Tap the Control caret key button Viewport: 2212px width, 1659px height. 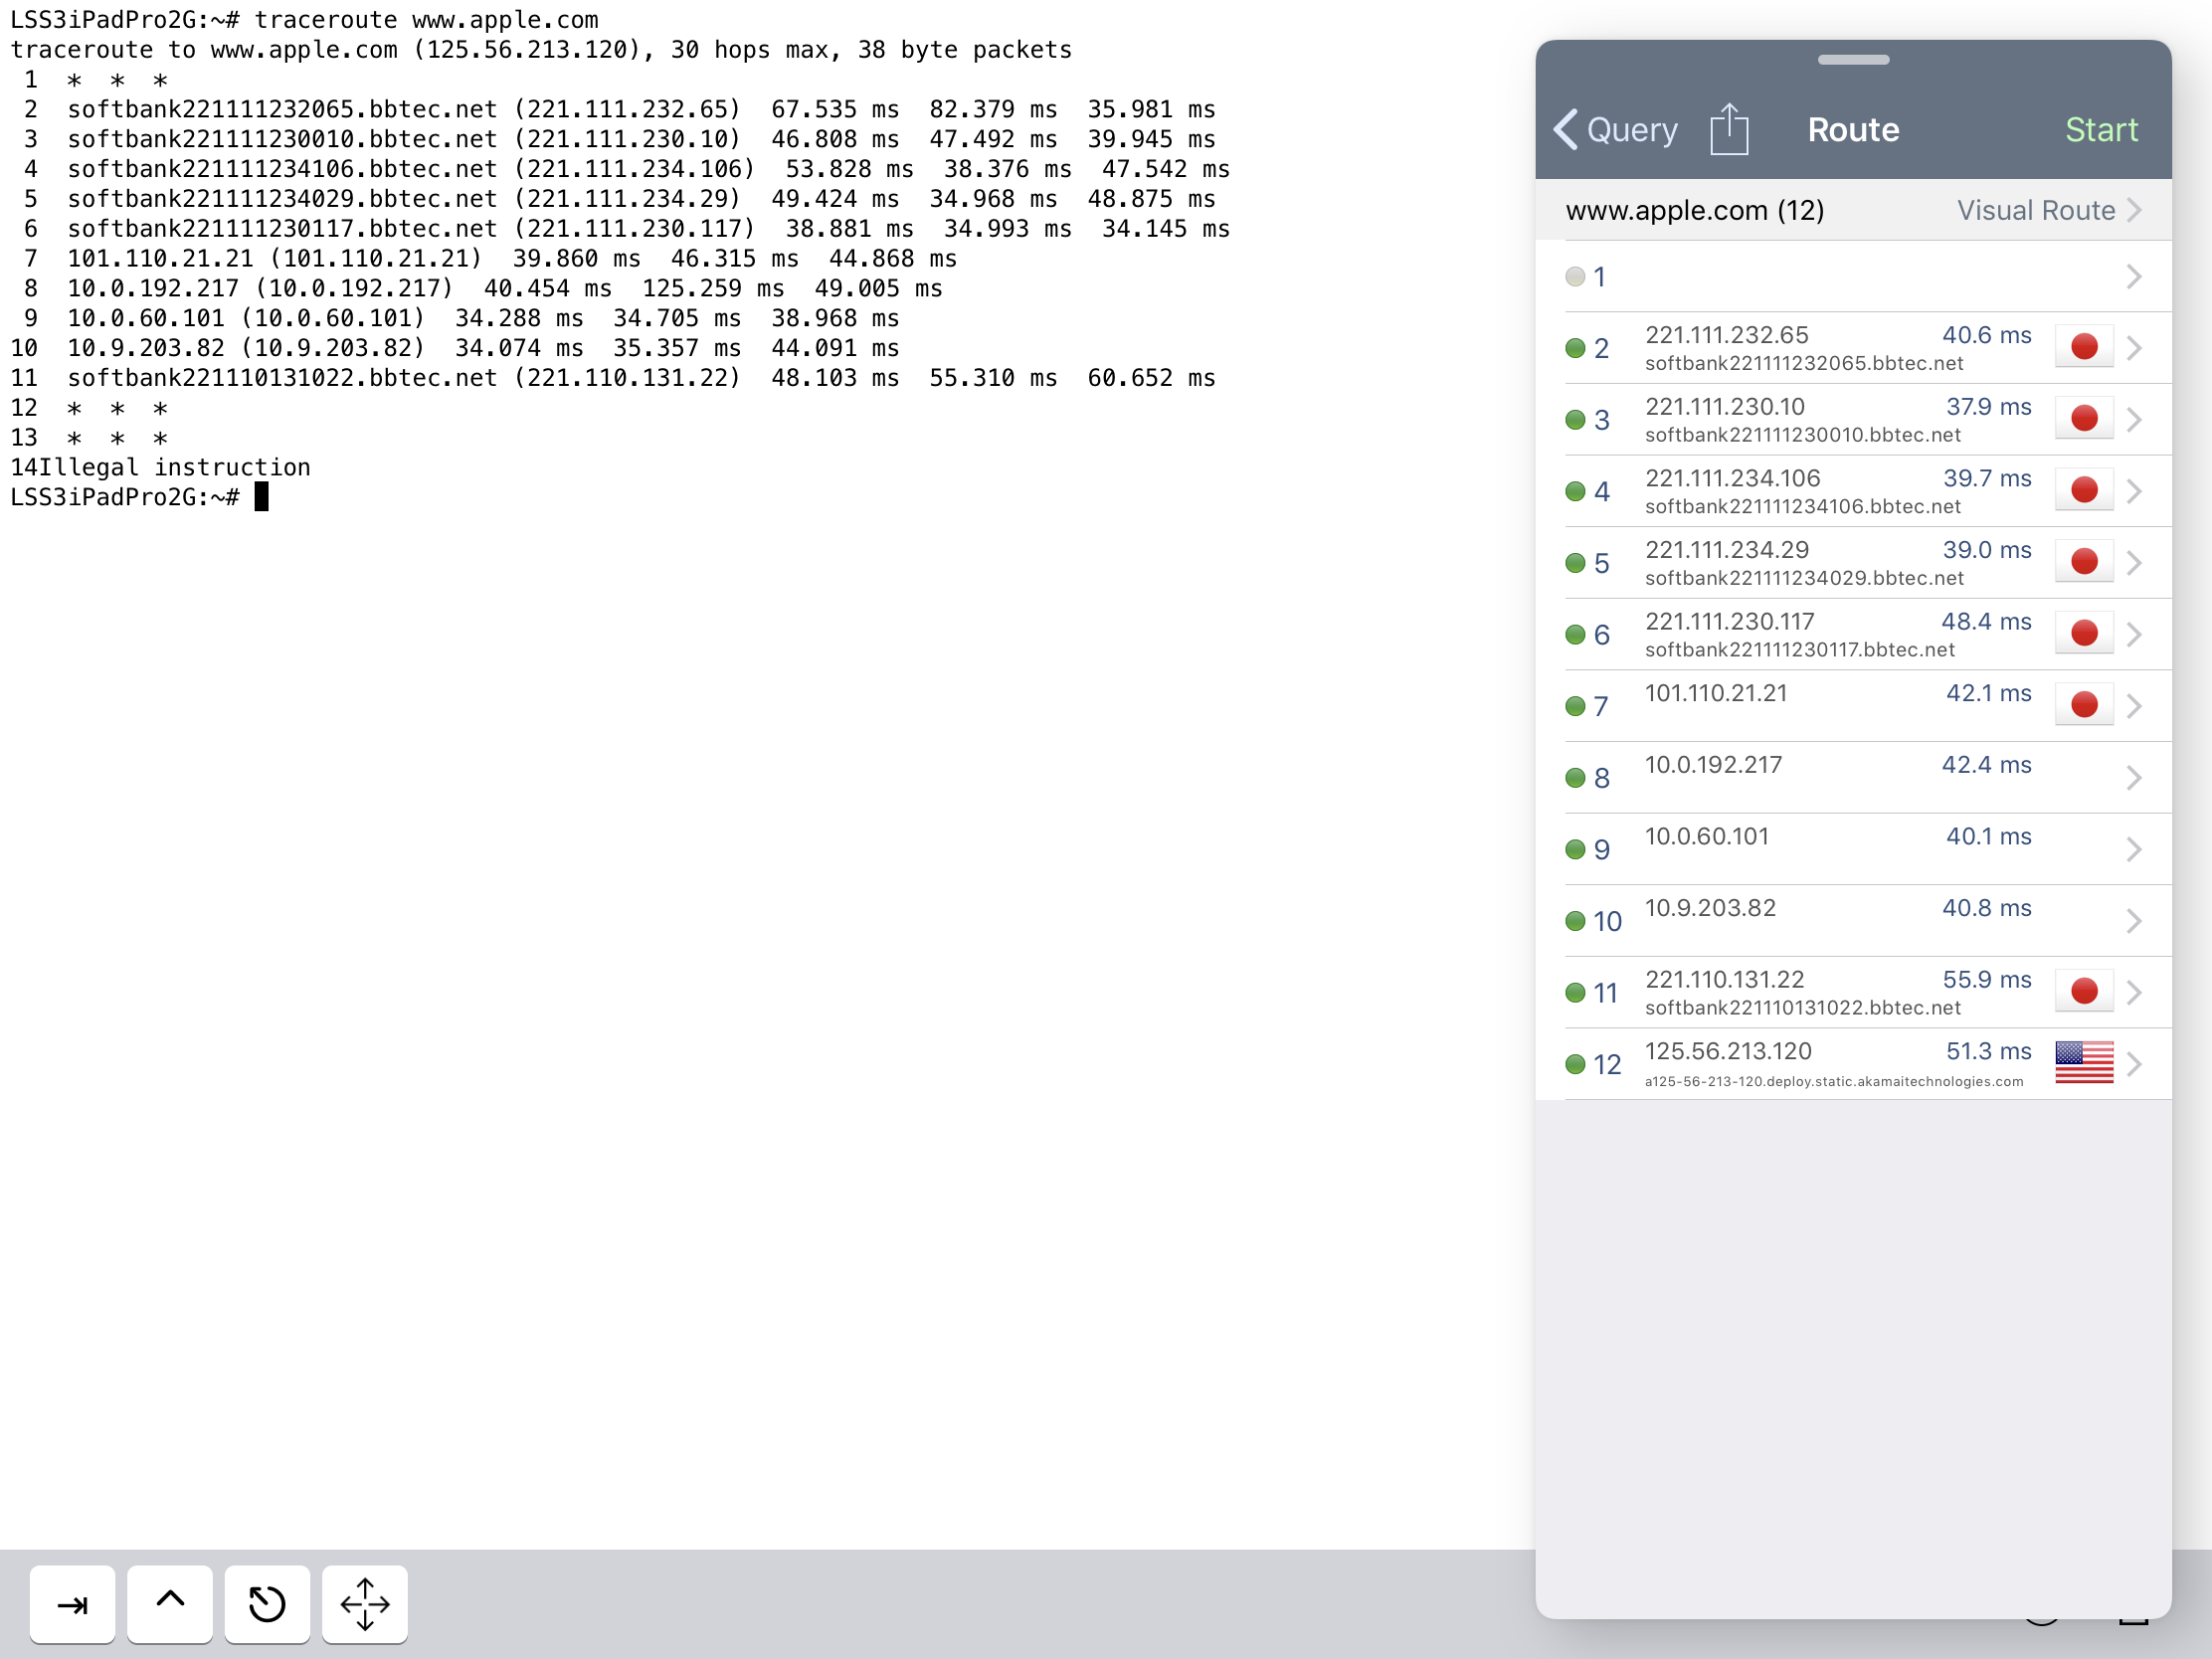(170, 1604)
